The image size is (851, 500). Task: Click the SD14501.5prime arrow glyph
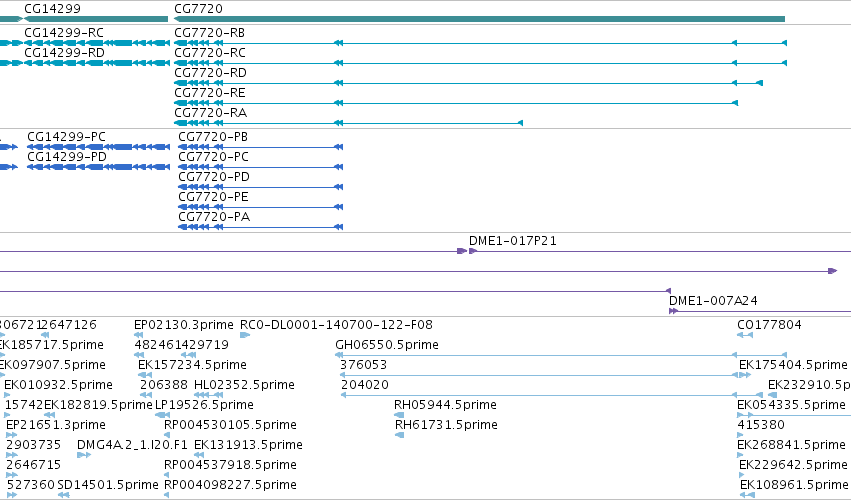tap(63, 495)
